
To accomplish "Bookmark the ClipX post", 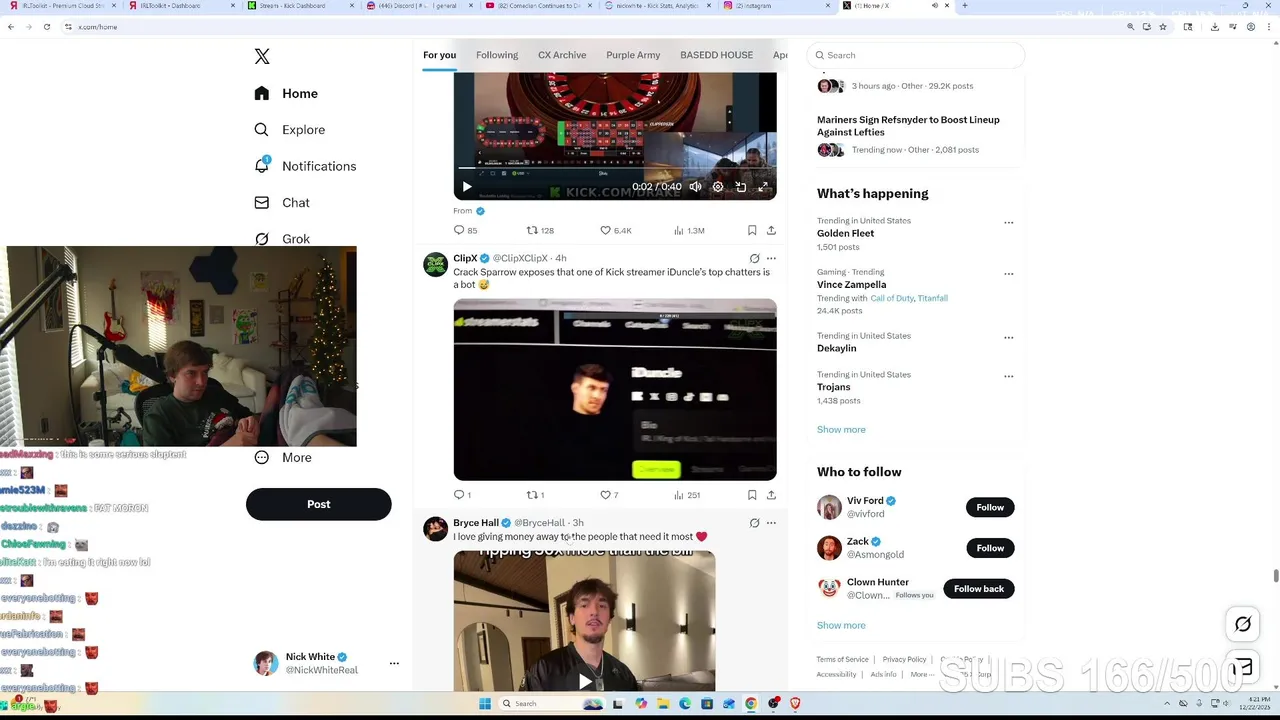I will pyautogui.click(x=752, y=495).
